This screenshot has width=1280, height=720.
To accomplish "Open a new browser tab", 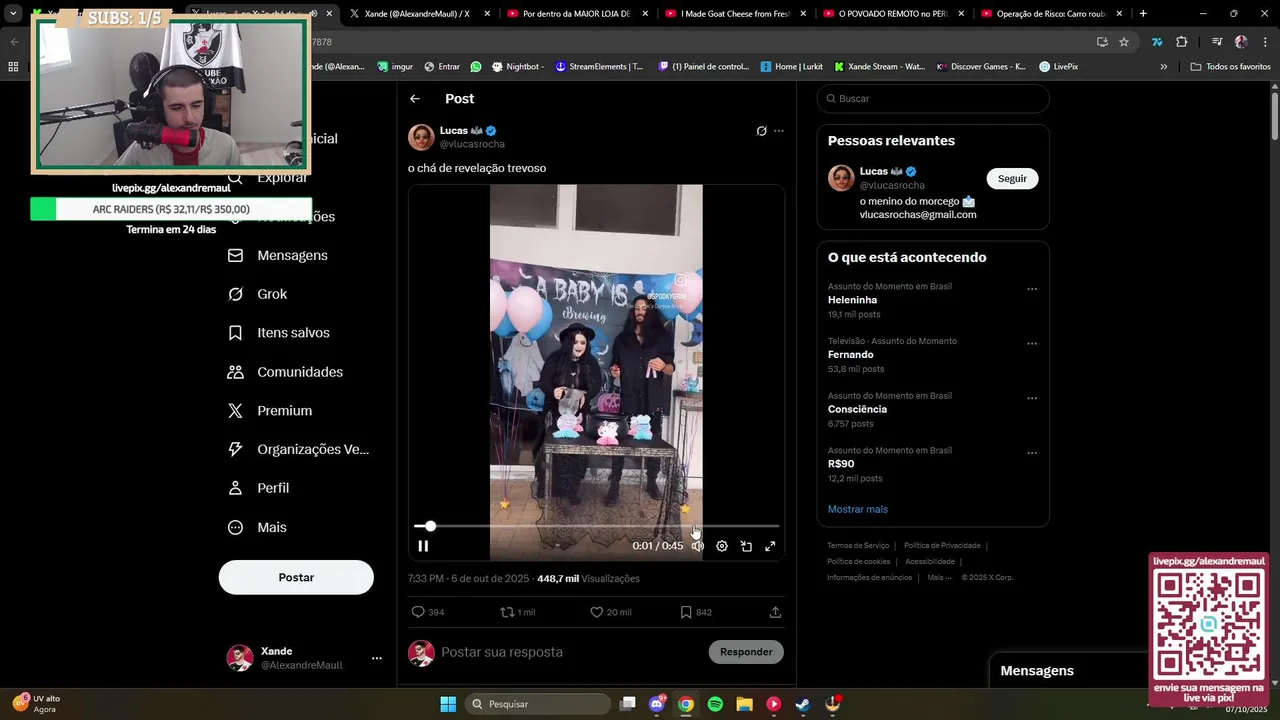I will (1143, 14).
